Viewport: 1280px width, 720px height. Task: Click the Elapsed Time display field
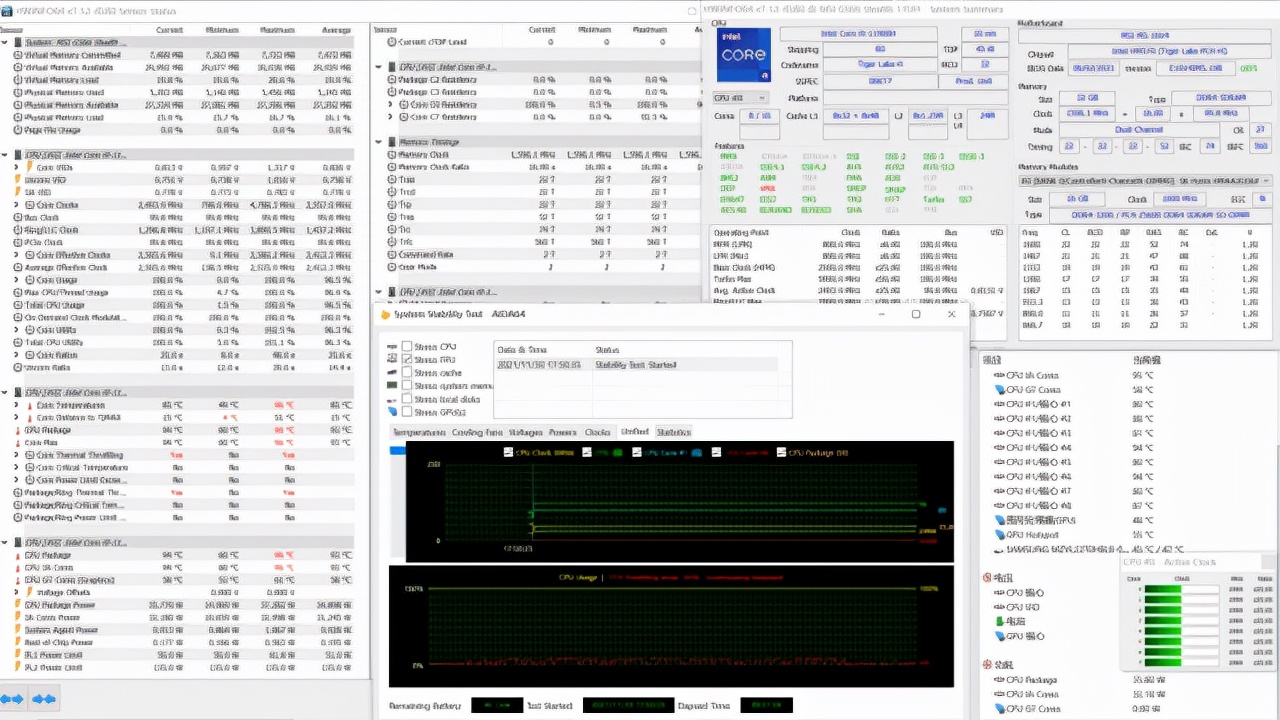pyautogui.click(x=766, y=705)
